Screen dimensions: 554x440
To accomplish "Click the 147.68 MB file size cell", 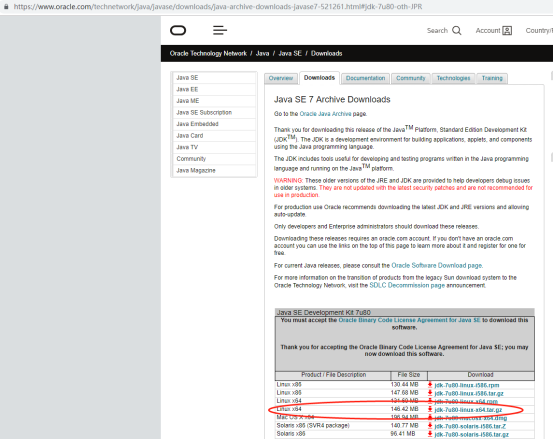I will pyautogui.click(x=404, y=393).
